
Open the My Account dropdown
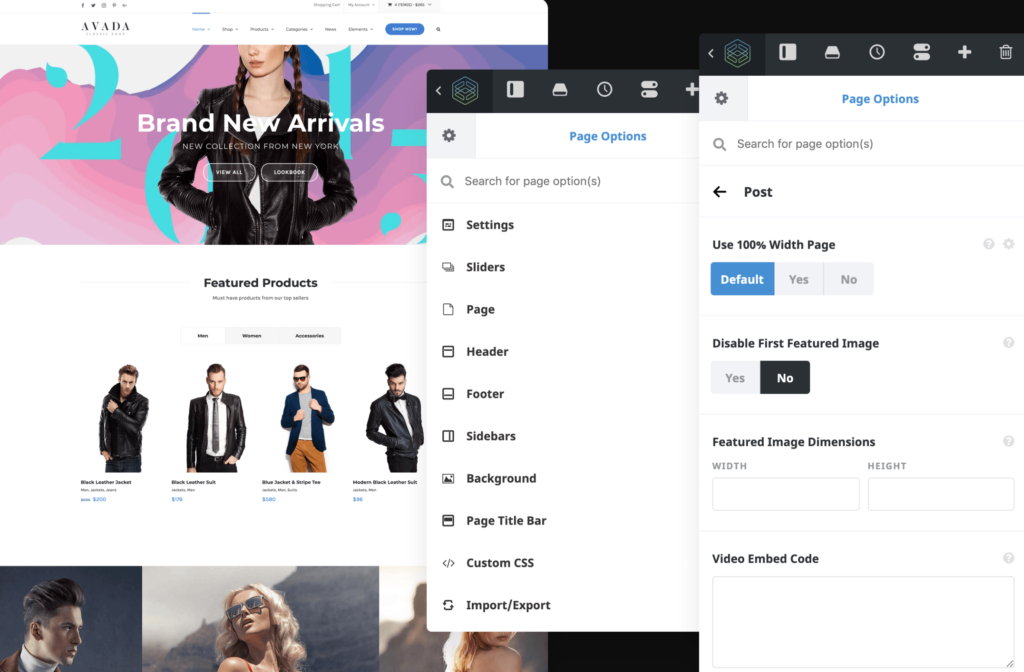click(361, 5)
